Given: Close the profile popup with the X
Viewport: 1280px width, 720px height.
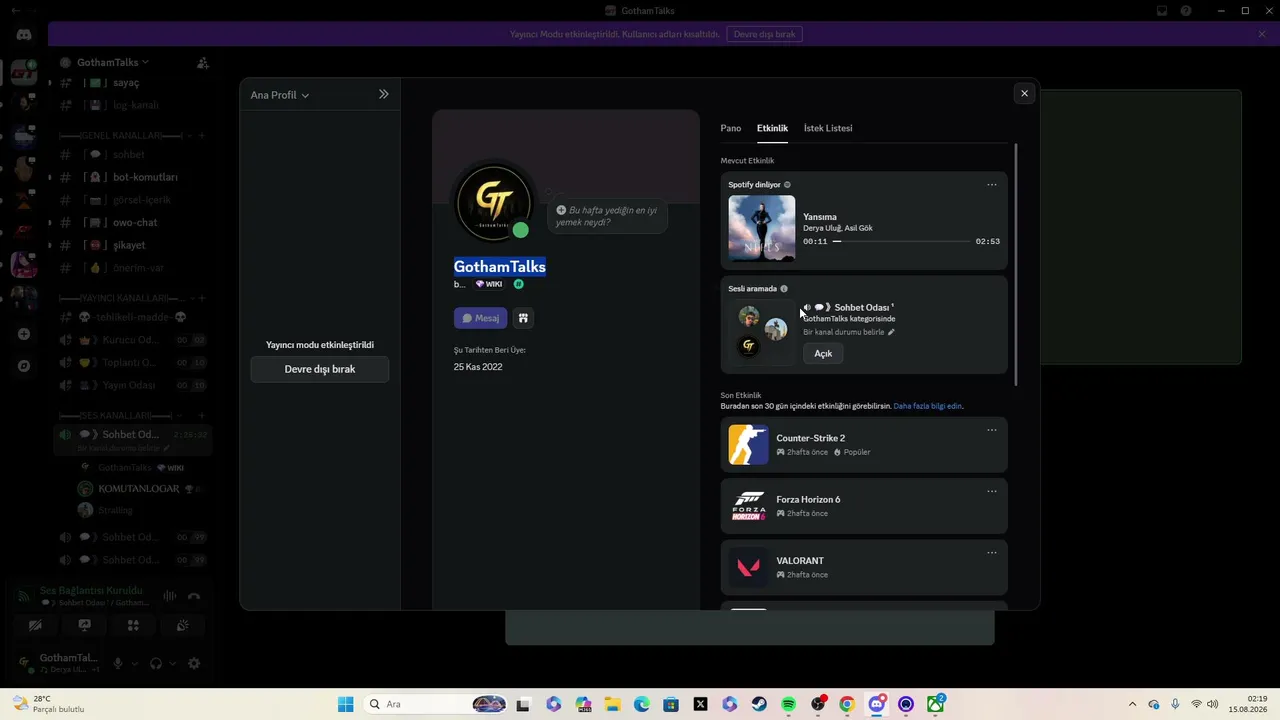Looking at the screenshot, I should click(1024, 93).
